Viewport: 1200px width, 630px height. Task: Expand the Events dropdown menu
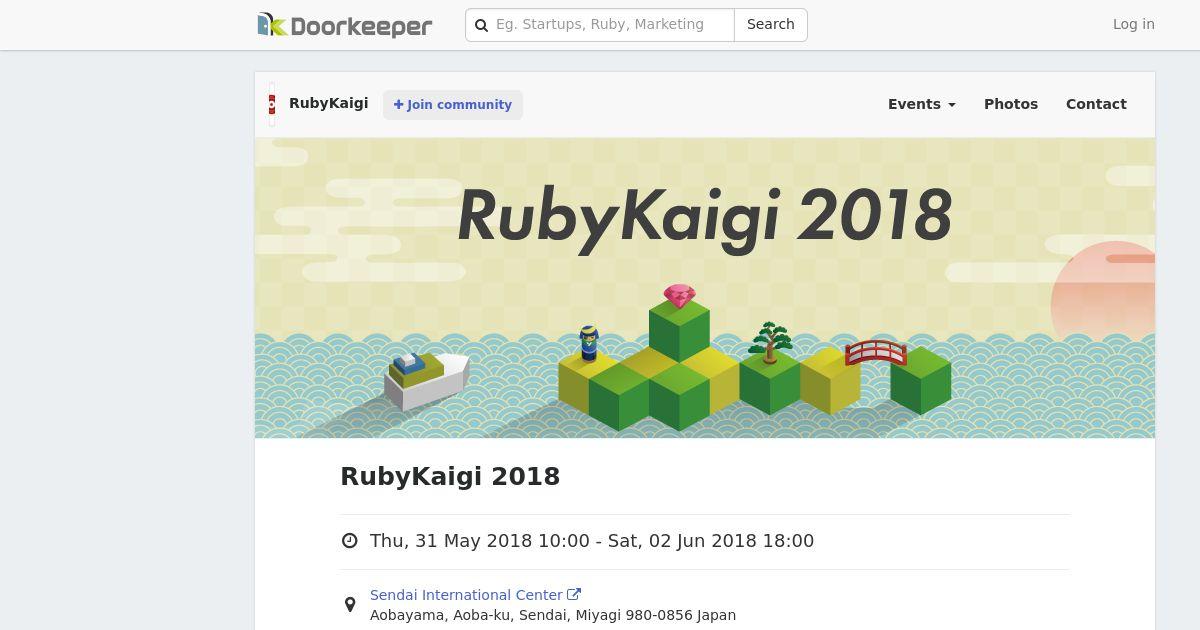(x=921, y=104)
